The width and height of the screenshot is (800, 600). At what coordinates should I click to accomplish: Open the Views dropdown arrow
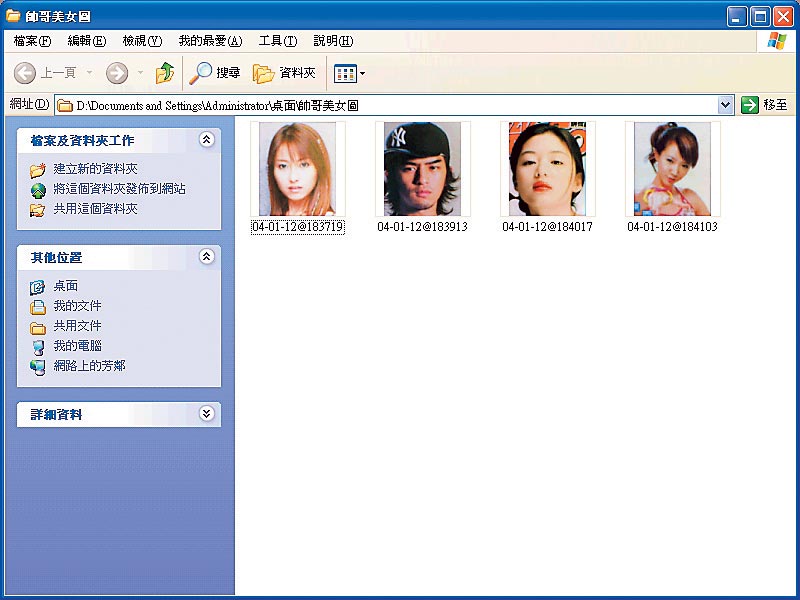point(362,73)
